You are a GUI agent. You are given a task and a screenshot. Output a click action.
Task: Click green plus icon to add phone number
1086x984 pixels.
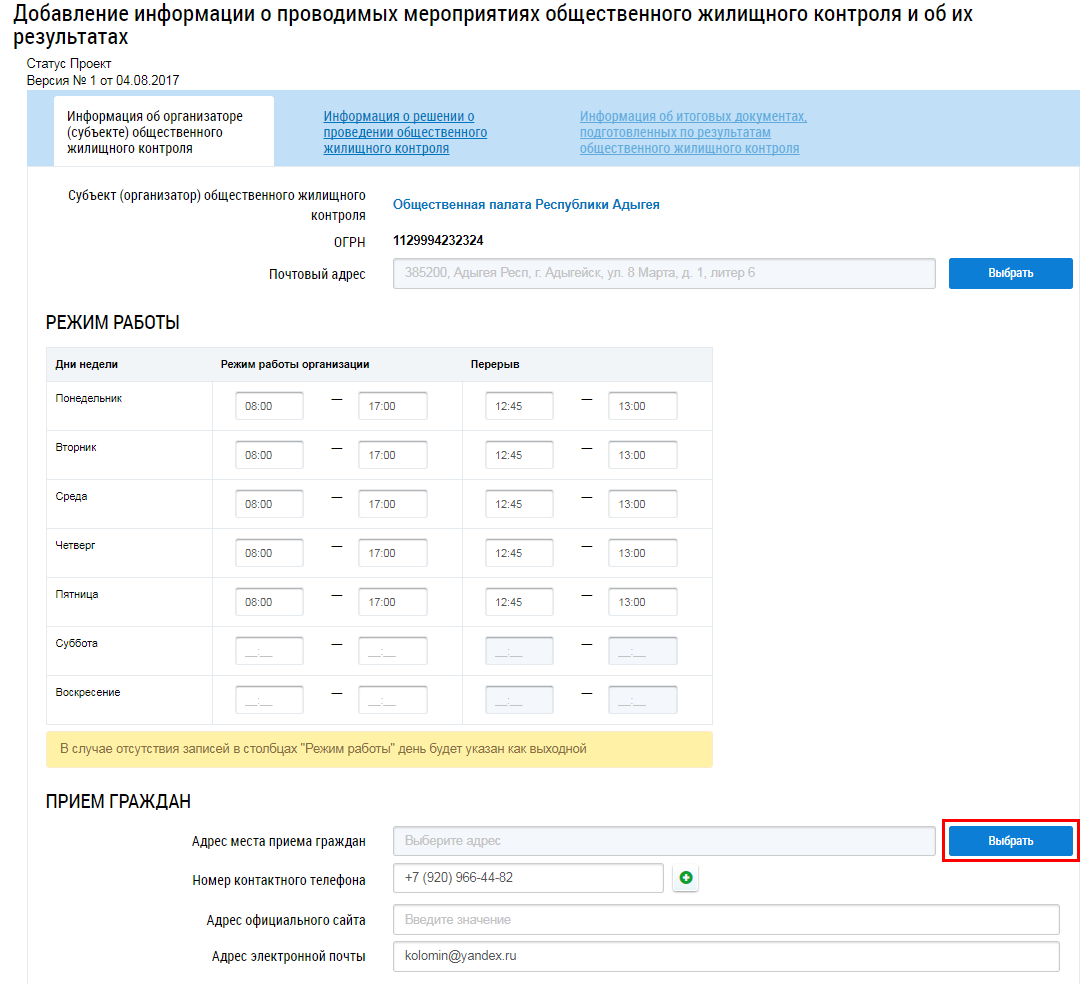pos(686,878)
